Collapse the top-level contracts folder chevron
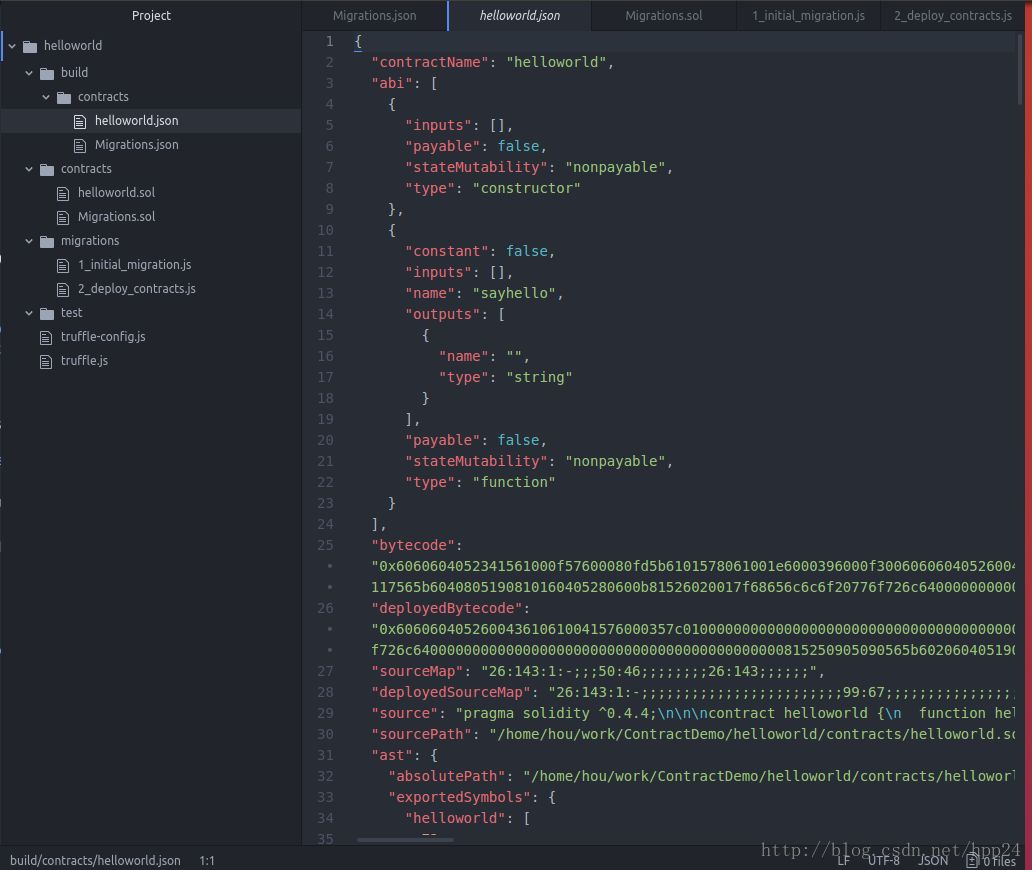1032x870 pixels. (x=29, y=169)
